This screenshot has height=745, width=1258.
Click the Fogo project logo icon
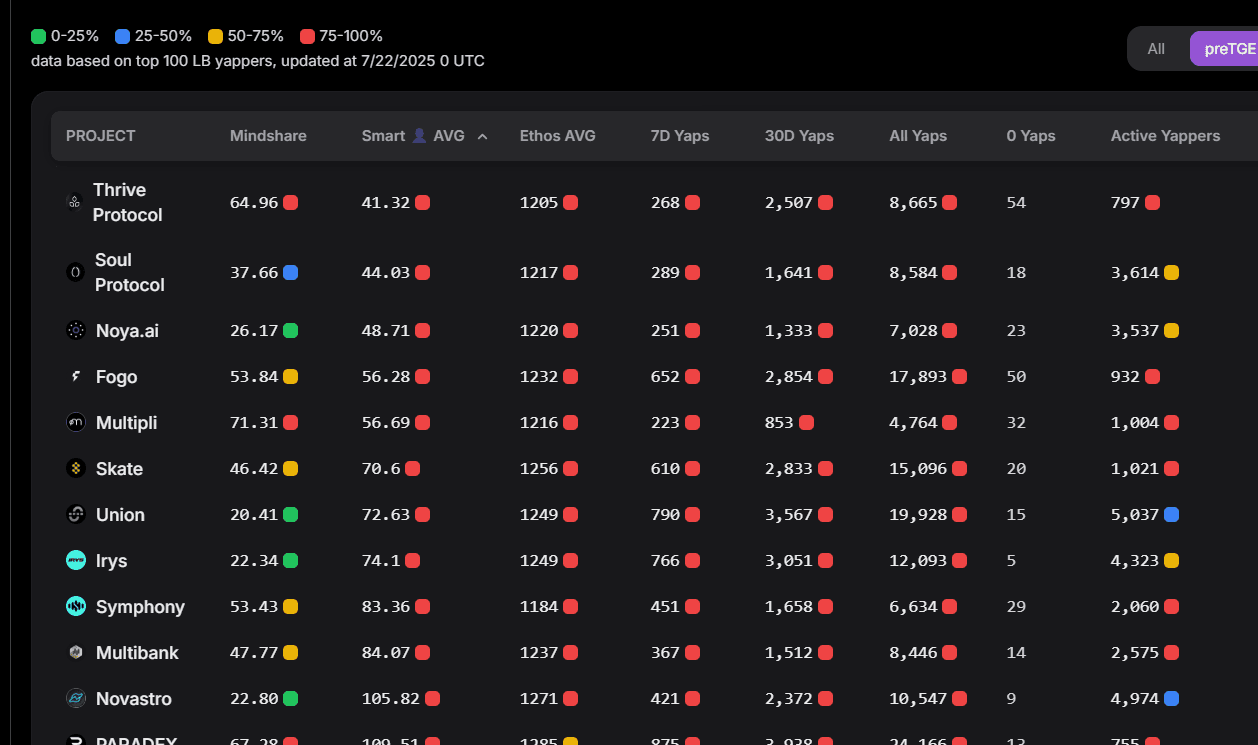(x=76, y=377)
